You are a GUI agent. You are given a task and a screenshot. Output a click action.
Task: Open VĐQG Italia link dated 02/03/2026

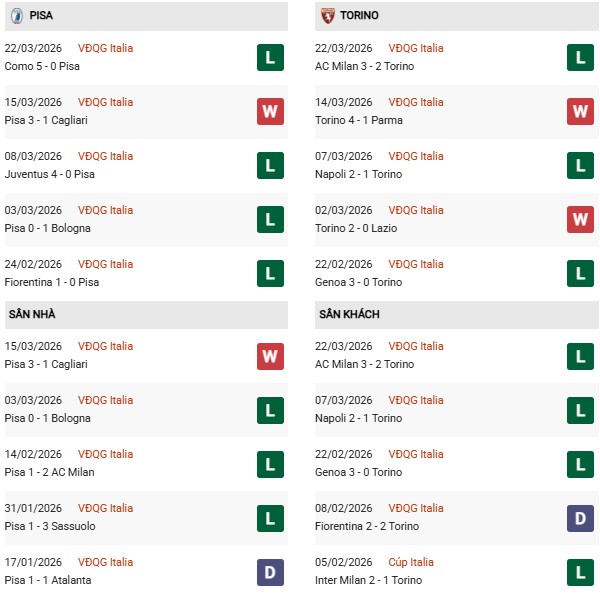(x=416, y=210)
